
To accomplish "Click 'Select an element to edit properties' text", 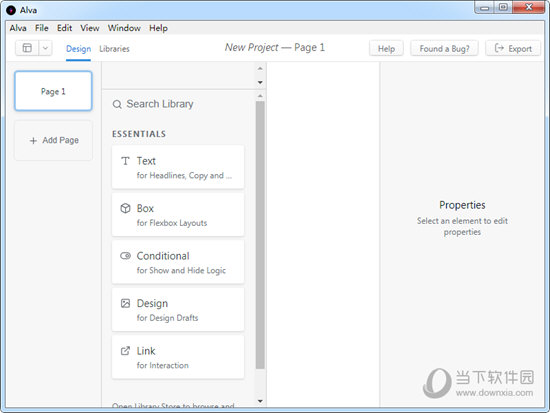I will point(462,226).
